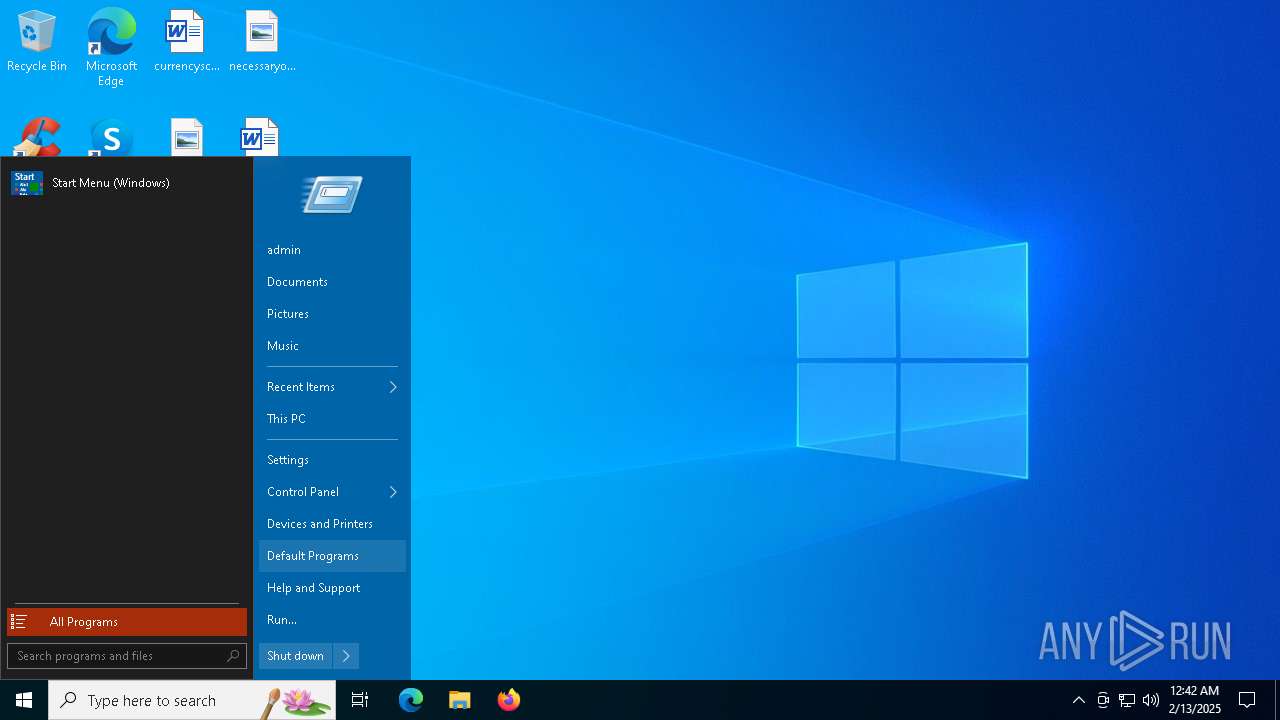Screen dimensions: 1280x720
Task: Expand shut down options arrow
Action: pos(346,656)
